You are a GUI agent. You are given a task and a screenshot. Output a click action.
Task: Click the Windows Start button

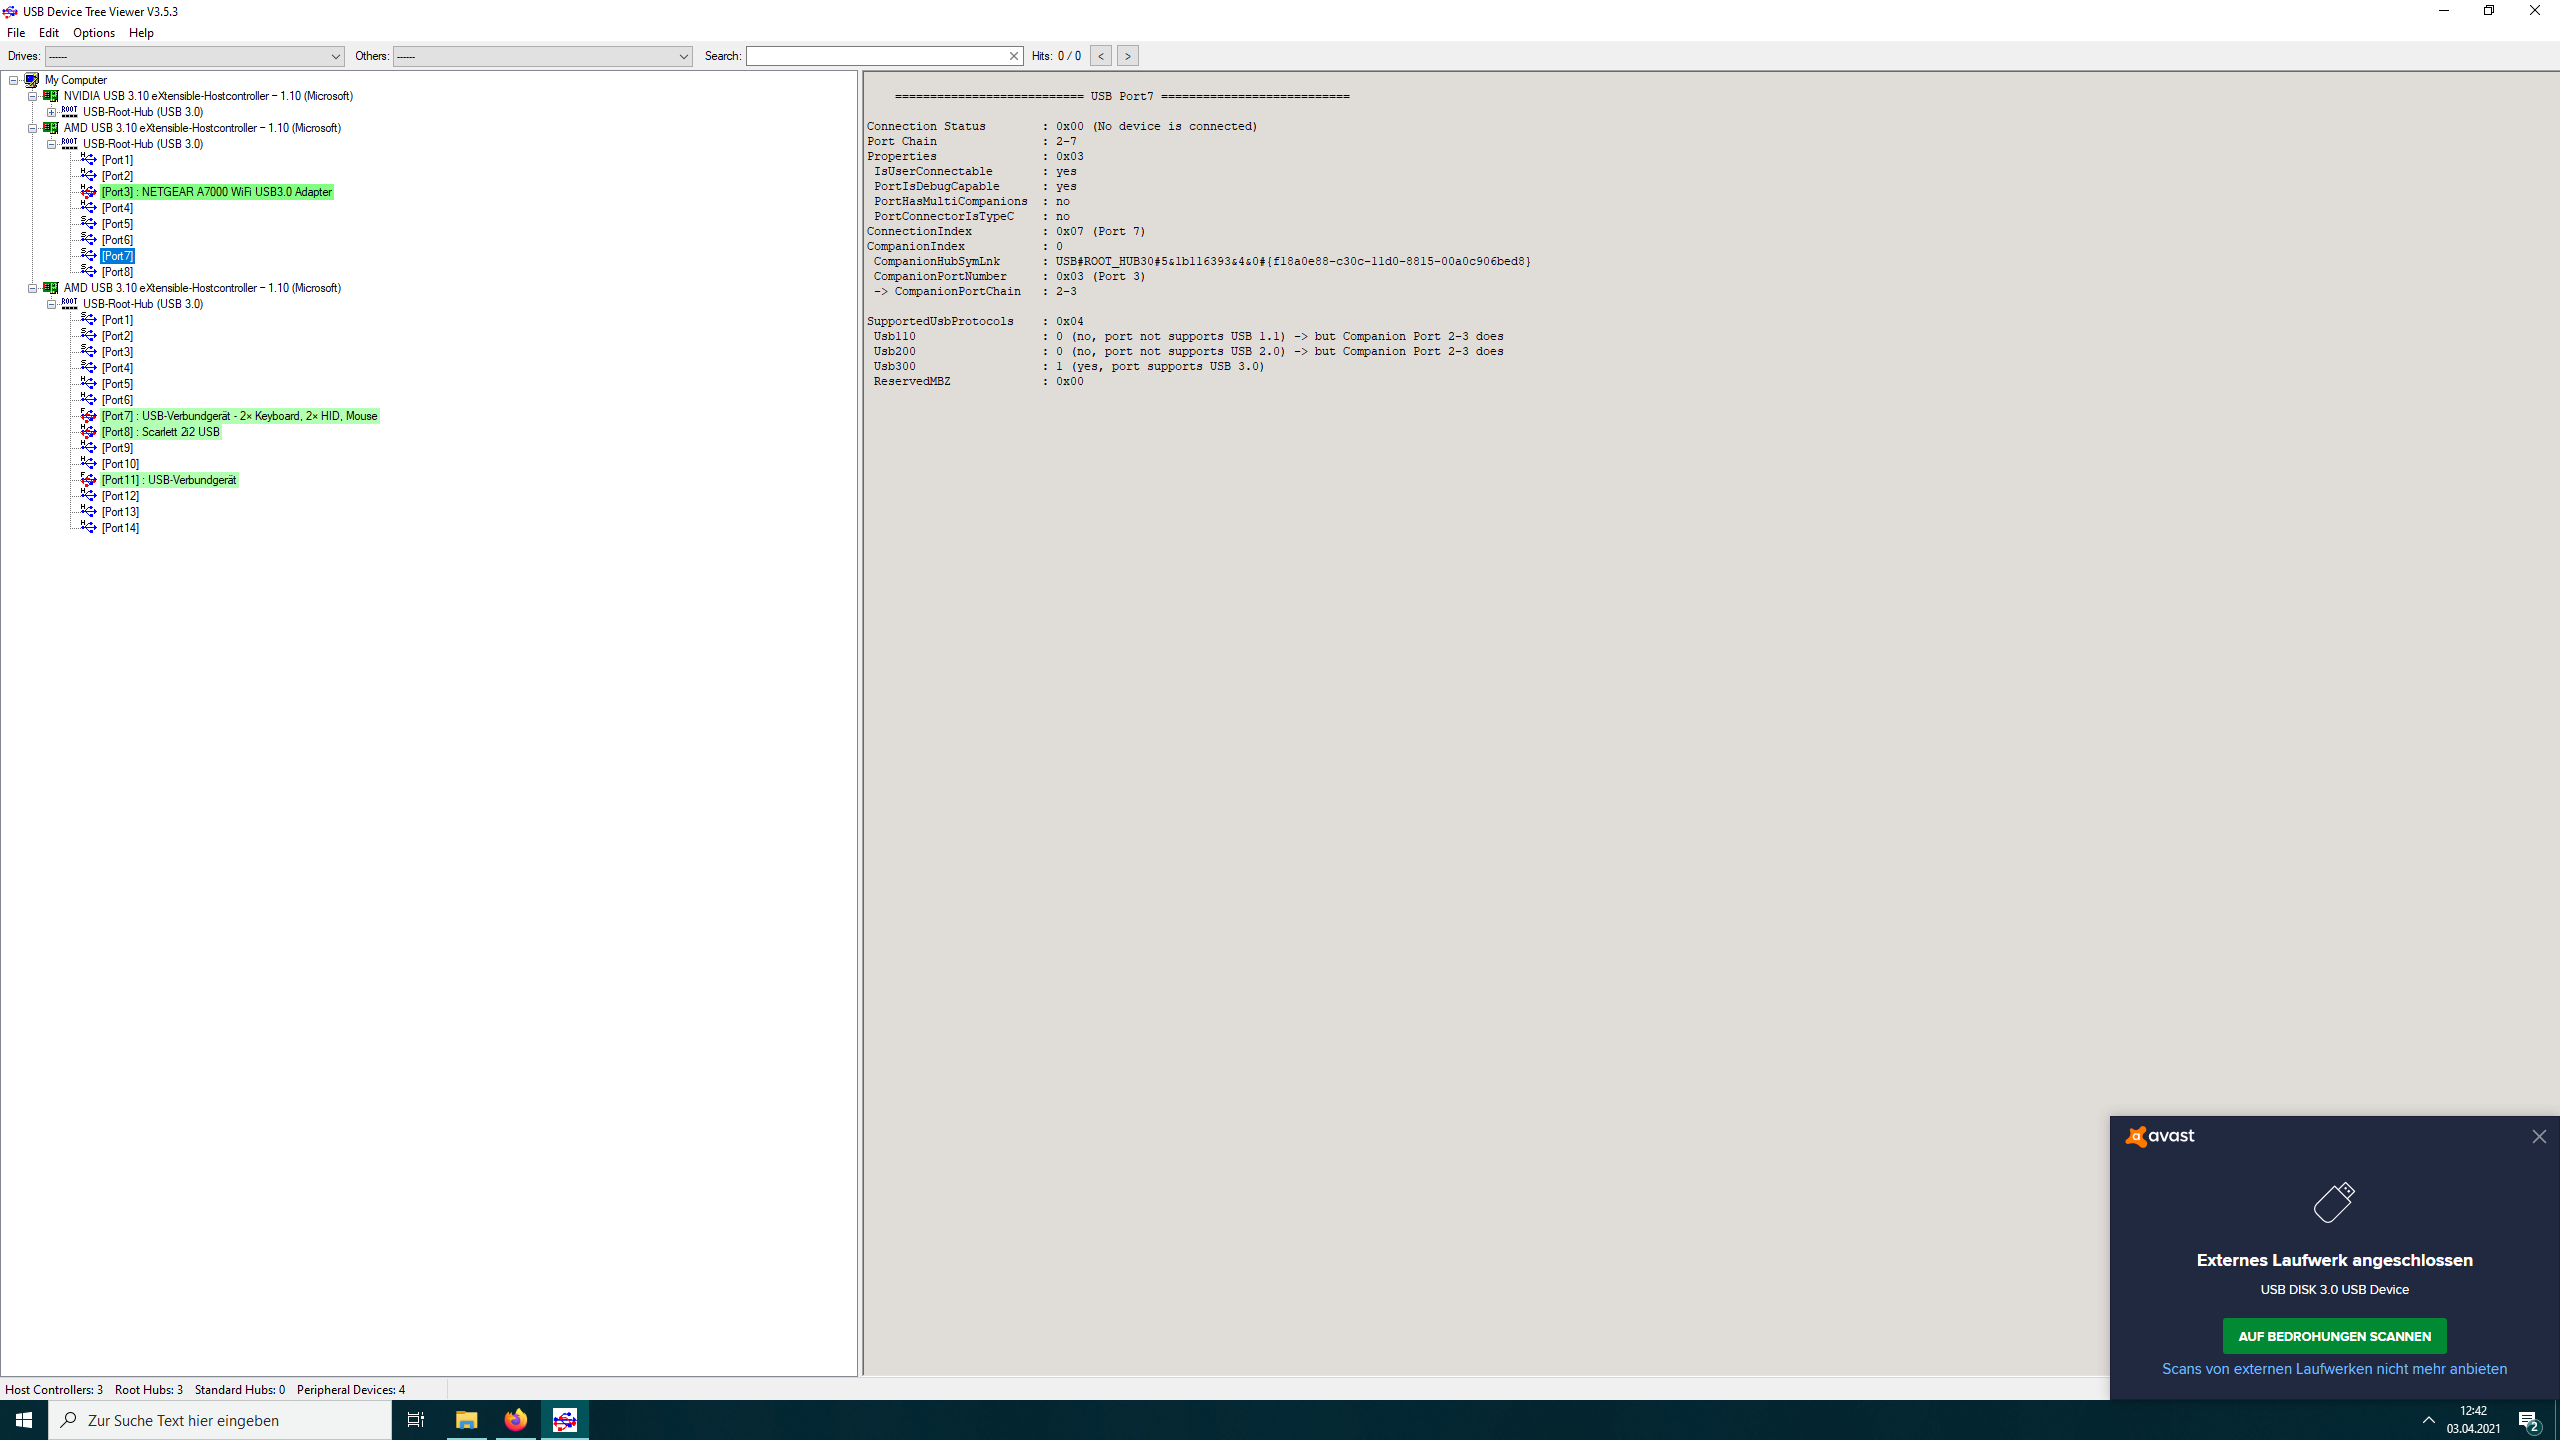click(23, 1419)
